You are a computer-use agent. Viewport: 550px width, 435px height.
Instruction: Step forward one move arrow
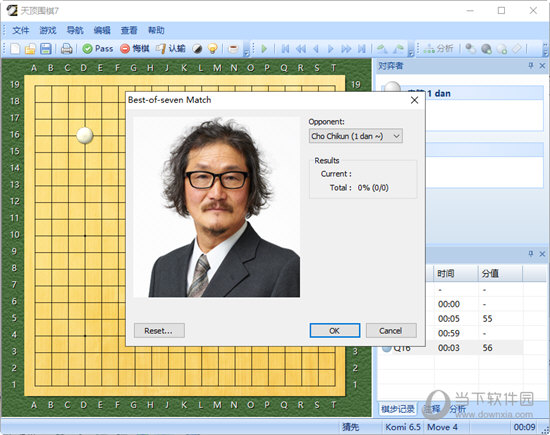click(330, 48)
